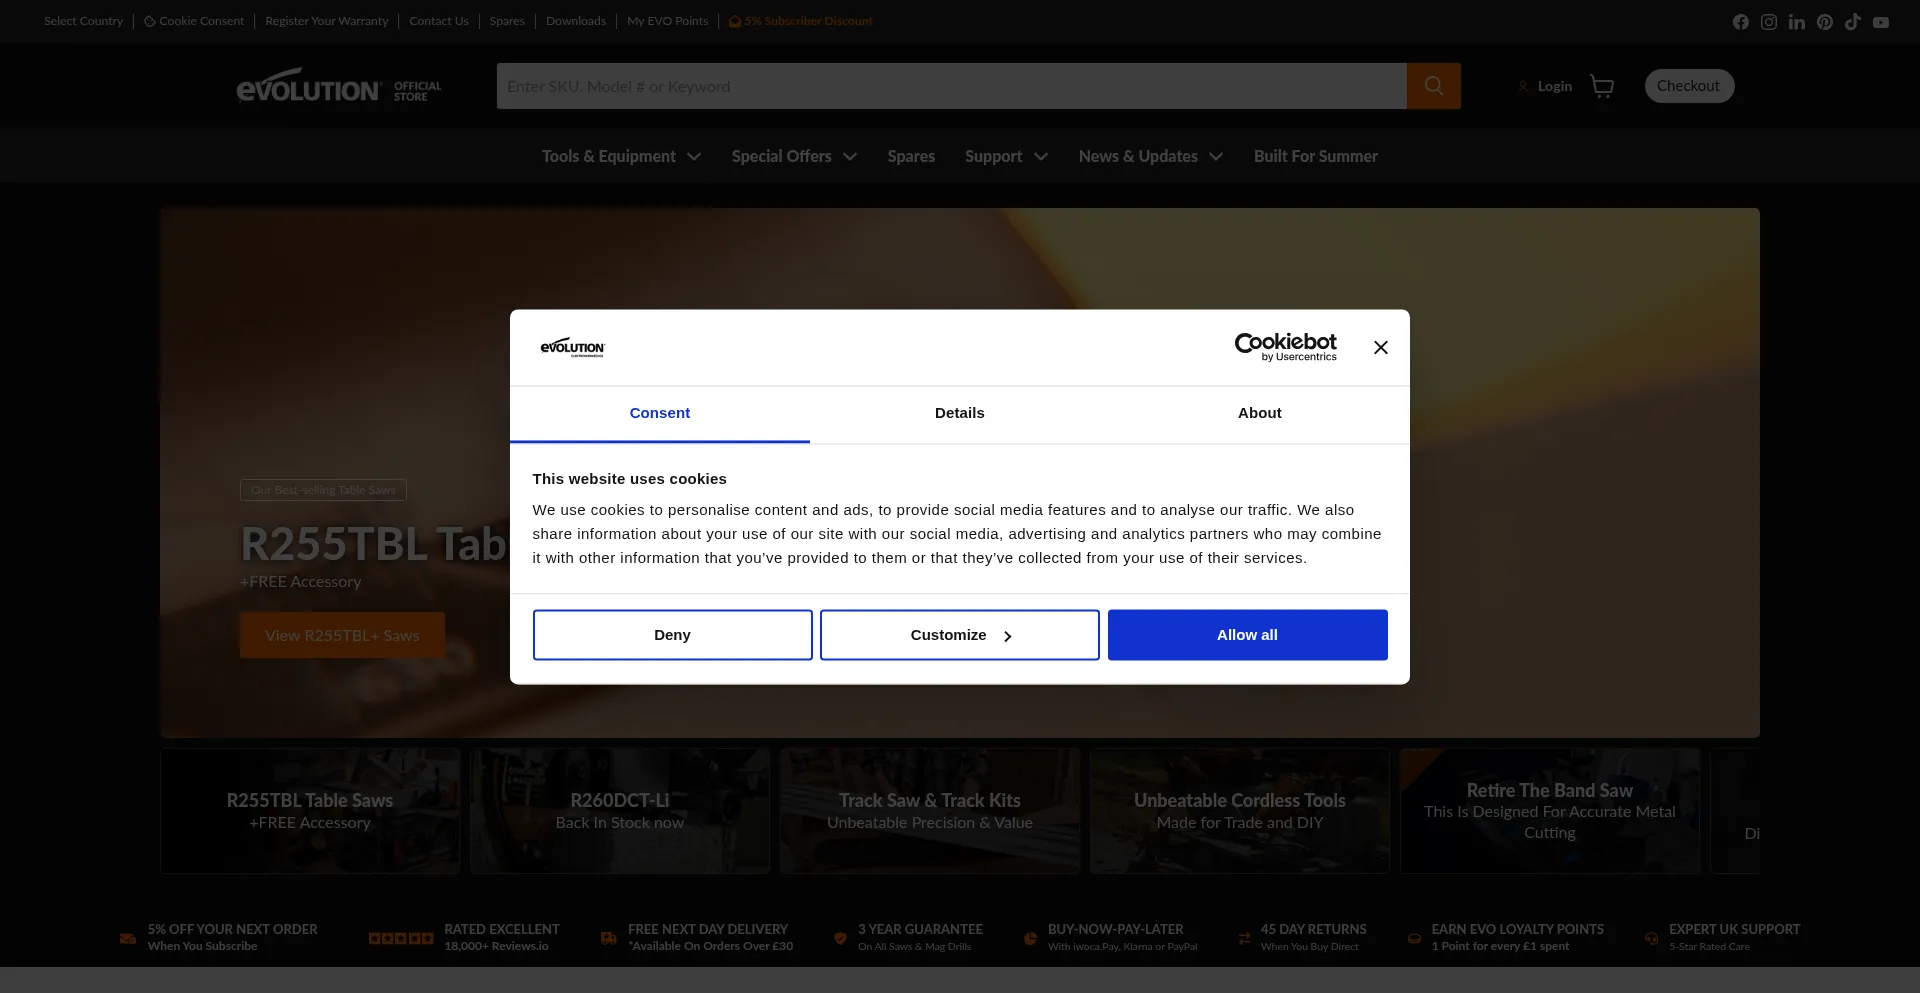The image size is (1920, 993).
Task: Open the Downloads link
Action: click(x=576, y=21)
